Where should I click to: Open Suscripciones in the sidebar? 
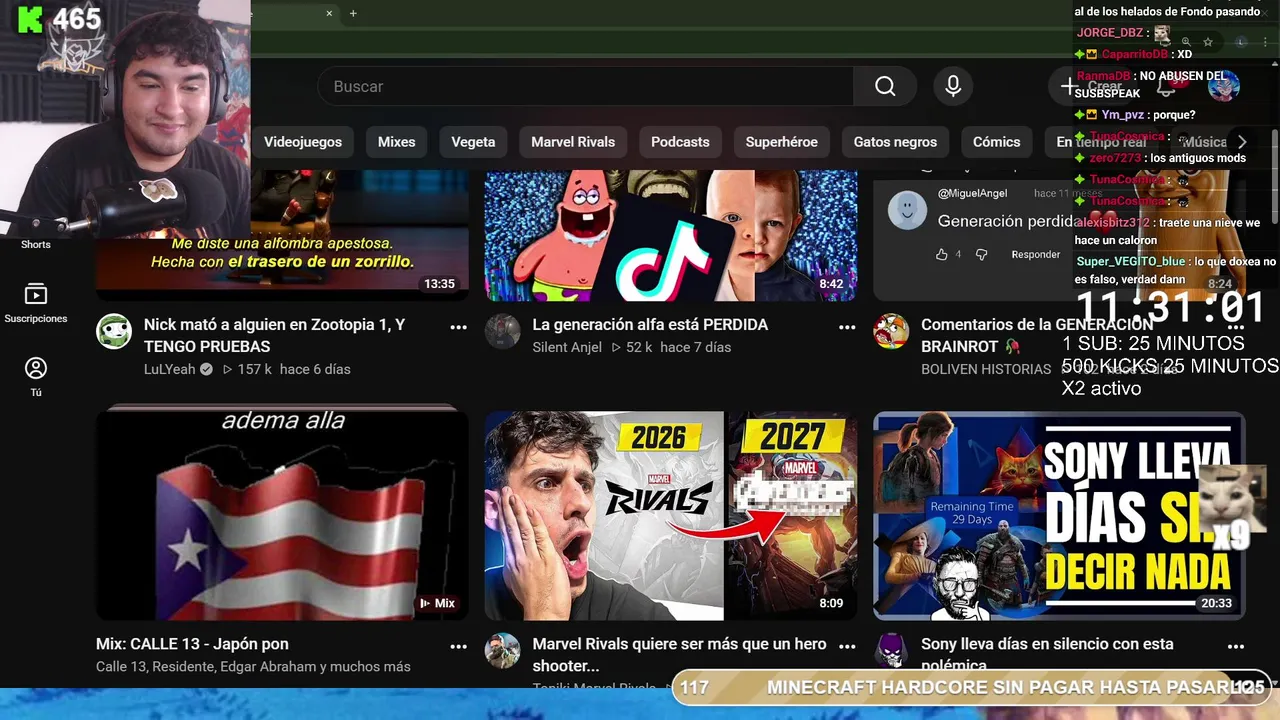(36, 304)
